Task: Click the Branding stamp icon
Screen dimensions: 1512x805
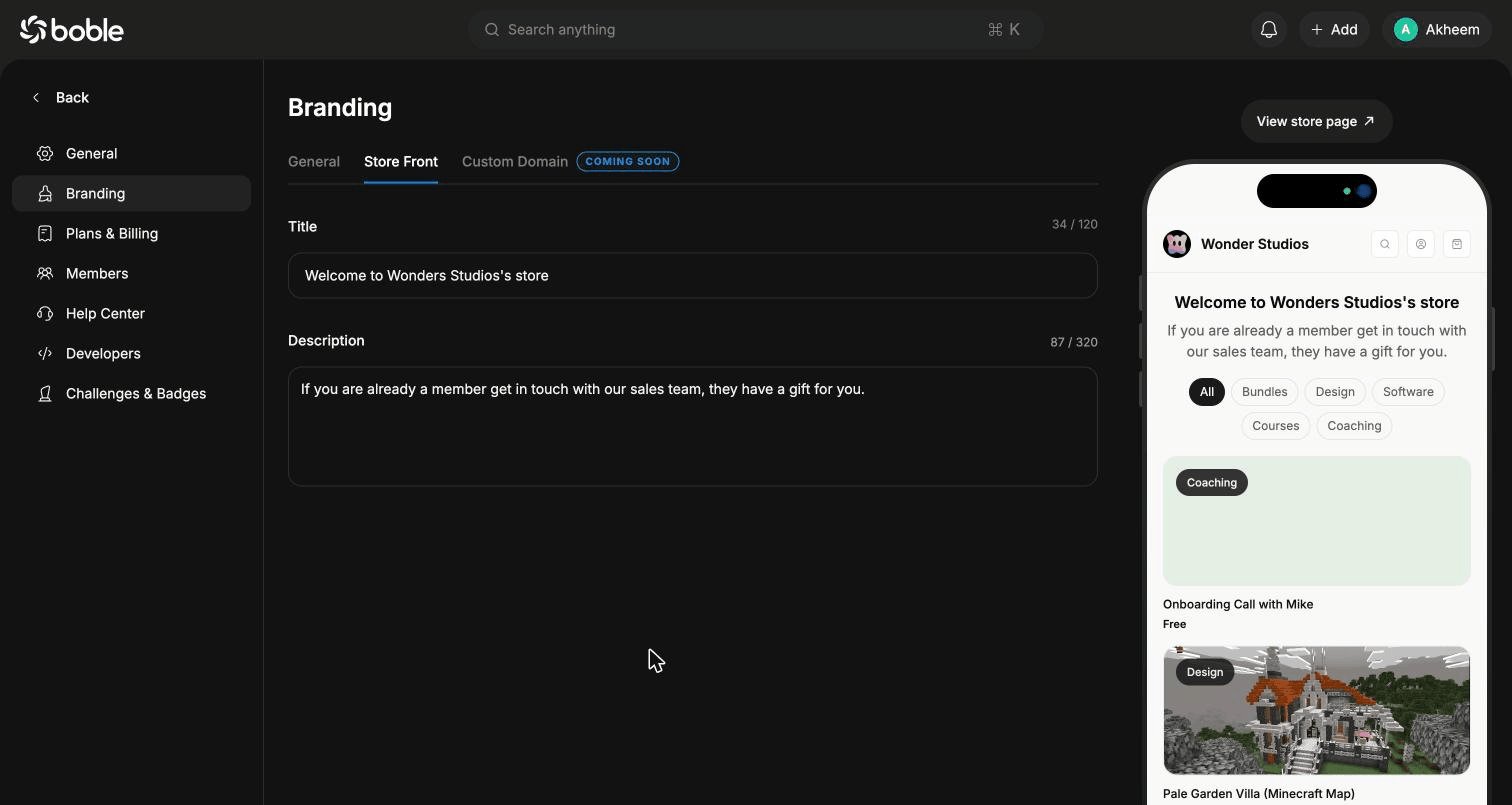Action: tap(45, 193)
